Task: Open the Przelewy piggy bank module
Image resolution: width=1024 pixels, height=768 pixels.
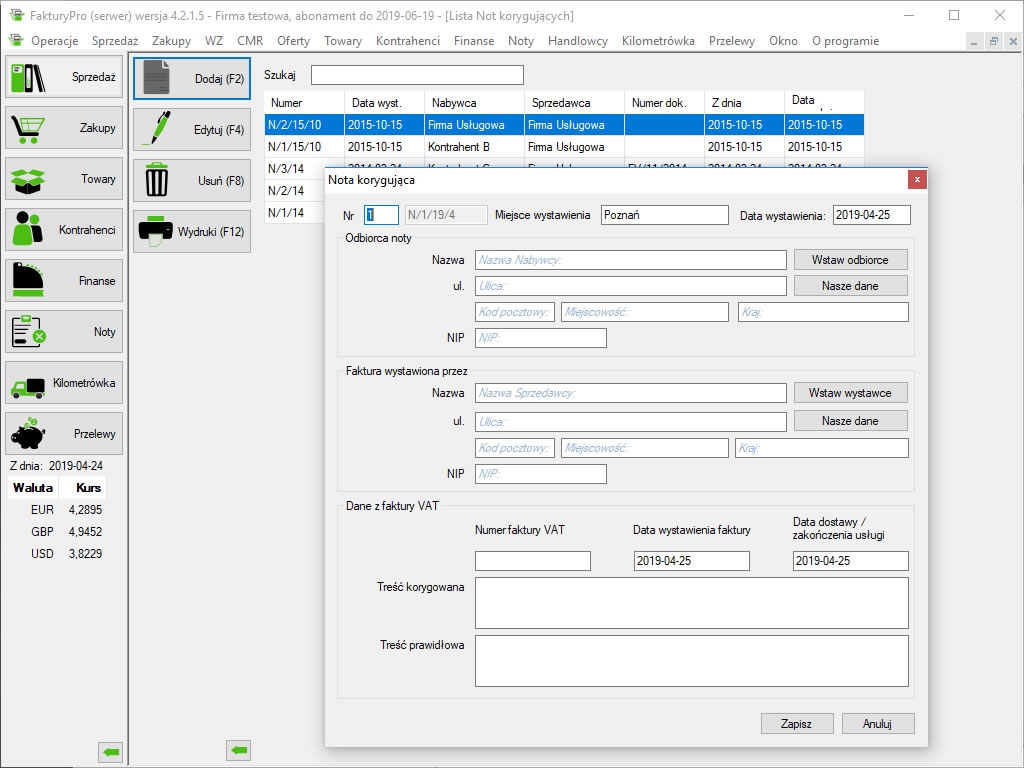Action: click(64, 434)
